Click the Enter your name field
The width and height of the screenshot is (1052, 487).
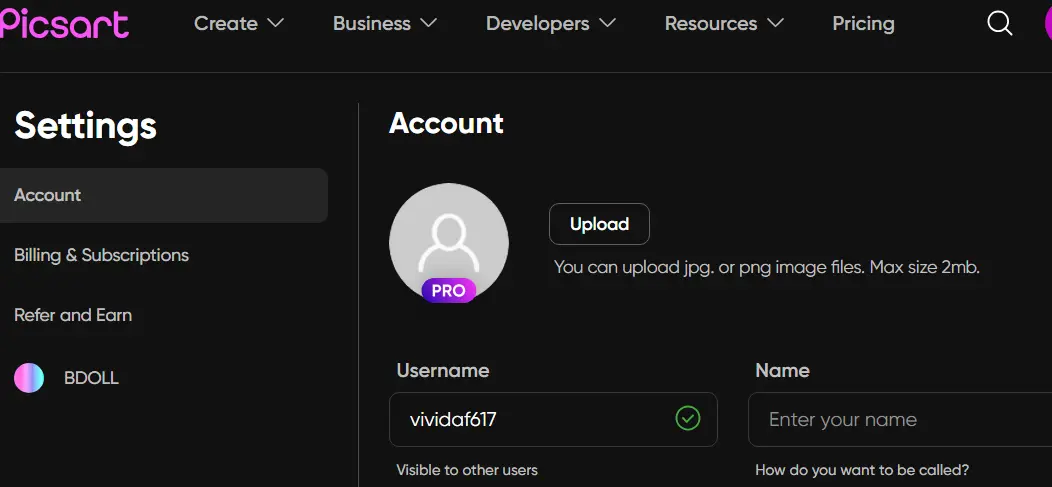[900, 419]
